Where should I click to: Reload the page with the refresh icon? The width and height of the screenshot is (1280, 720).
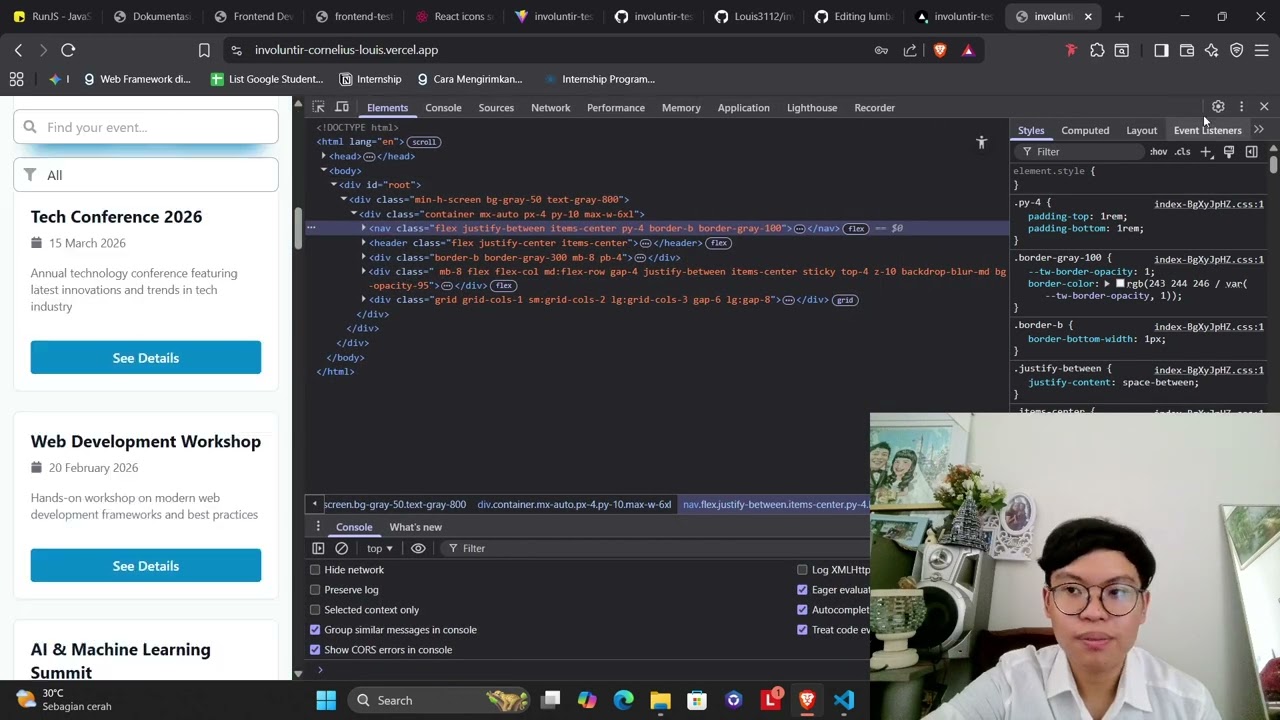pos(68,50)
